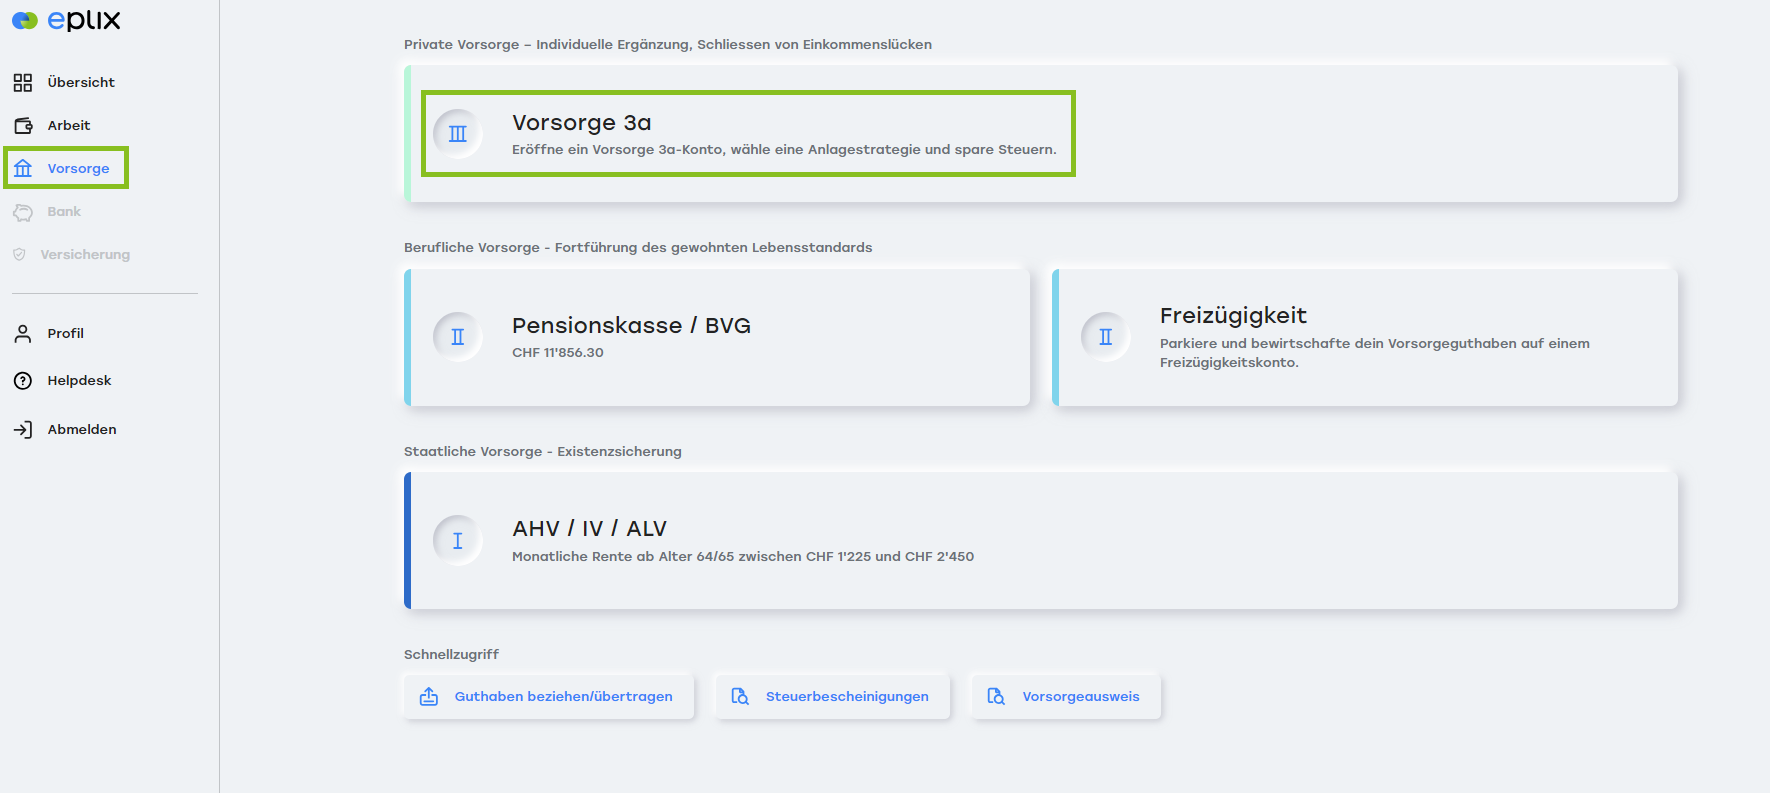The width and height of the screenshot is (1770, 793).
Task: Click the Abmelden arrow icon
Action: click(23, 430)
